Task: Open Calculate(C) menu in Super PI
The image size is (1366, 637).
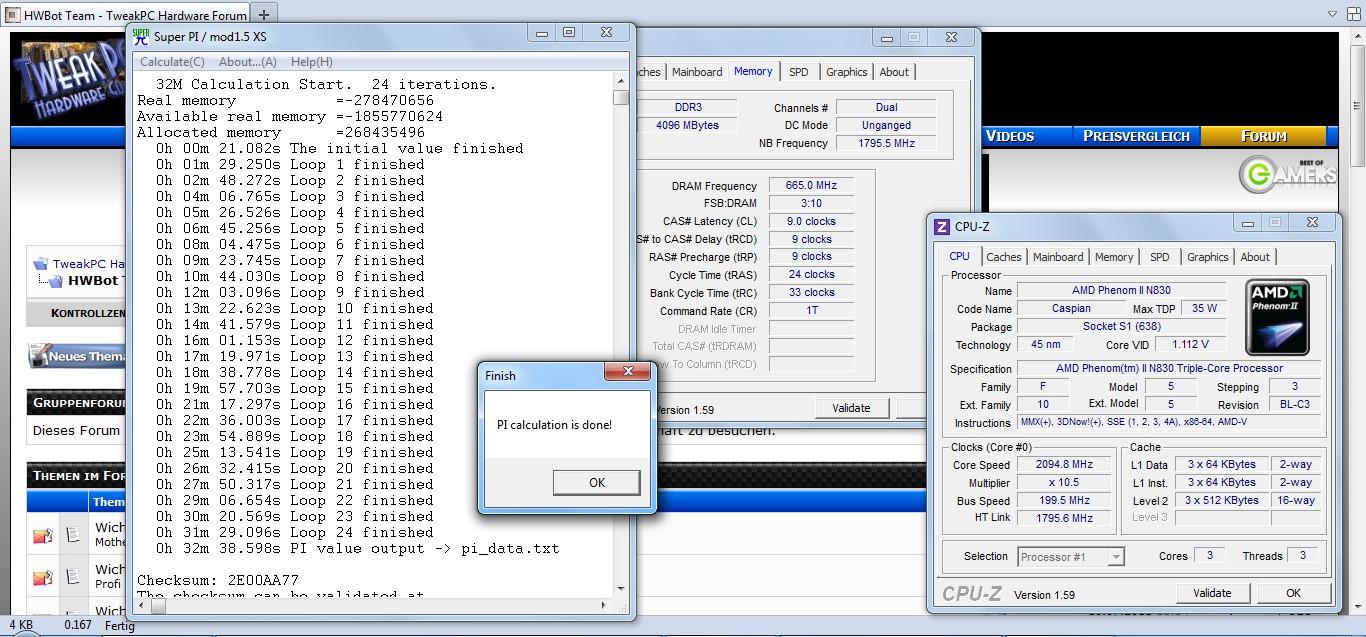Action: click(172, 61)
